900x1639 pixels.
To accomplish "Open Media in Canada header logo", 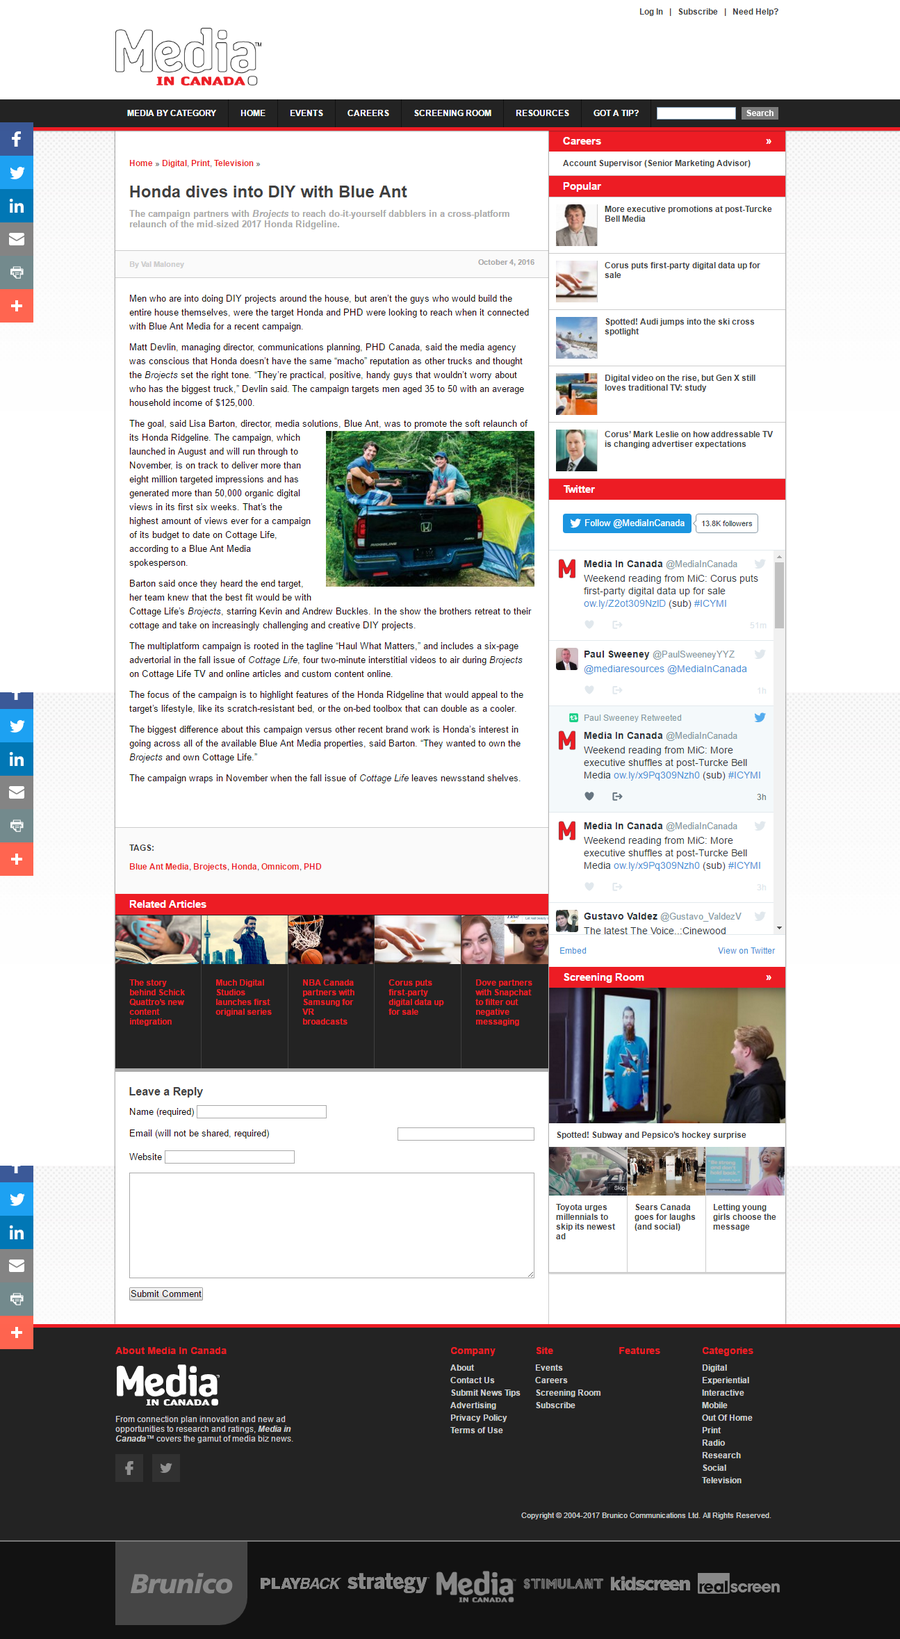I will (x=188, y=58).
